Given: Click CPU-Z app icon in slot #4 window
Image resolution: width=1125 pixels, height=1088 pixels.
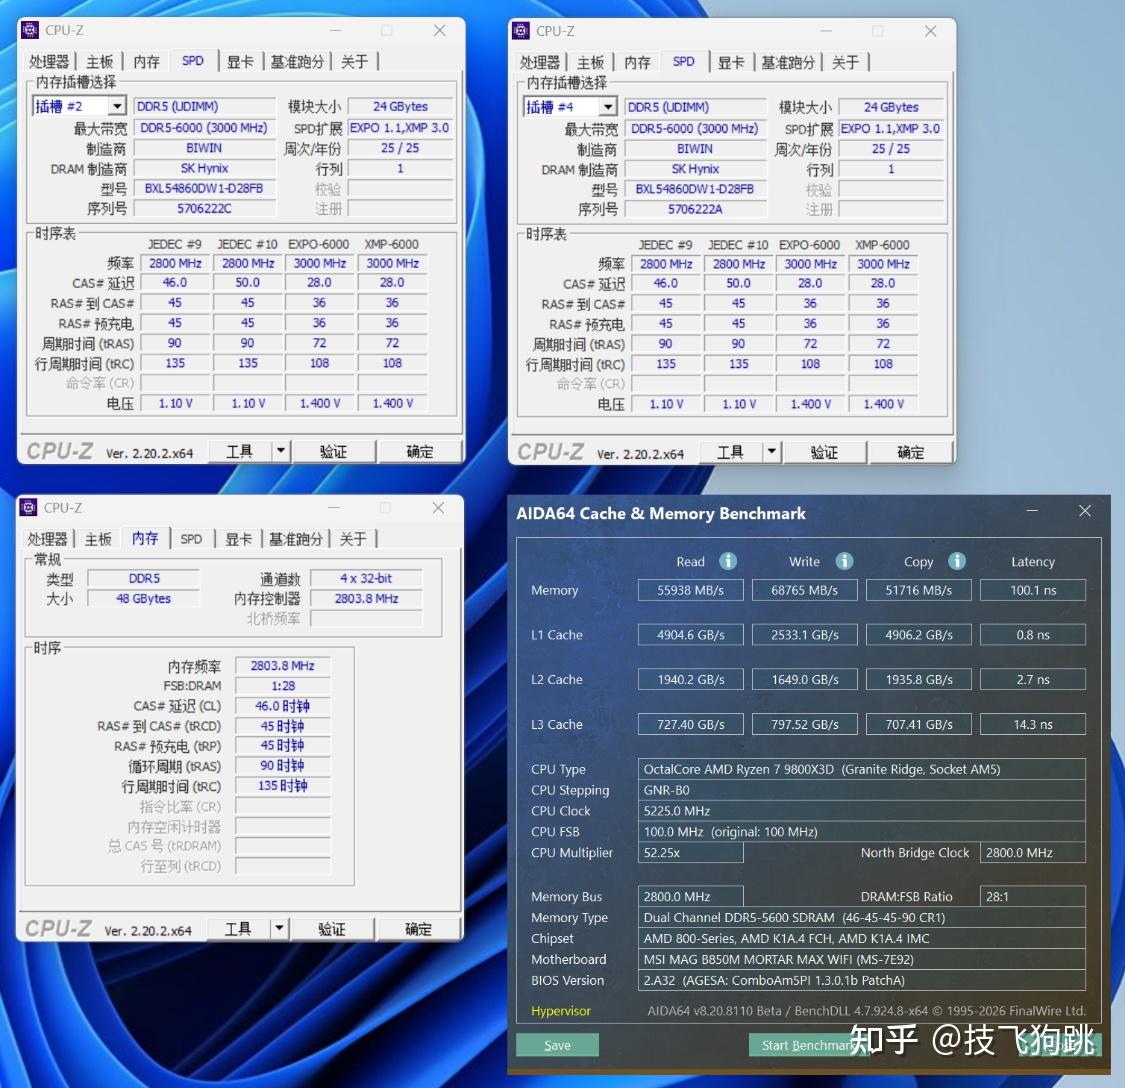Looking at the screenshot, I should coord(520,31).
